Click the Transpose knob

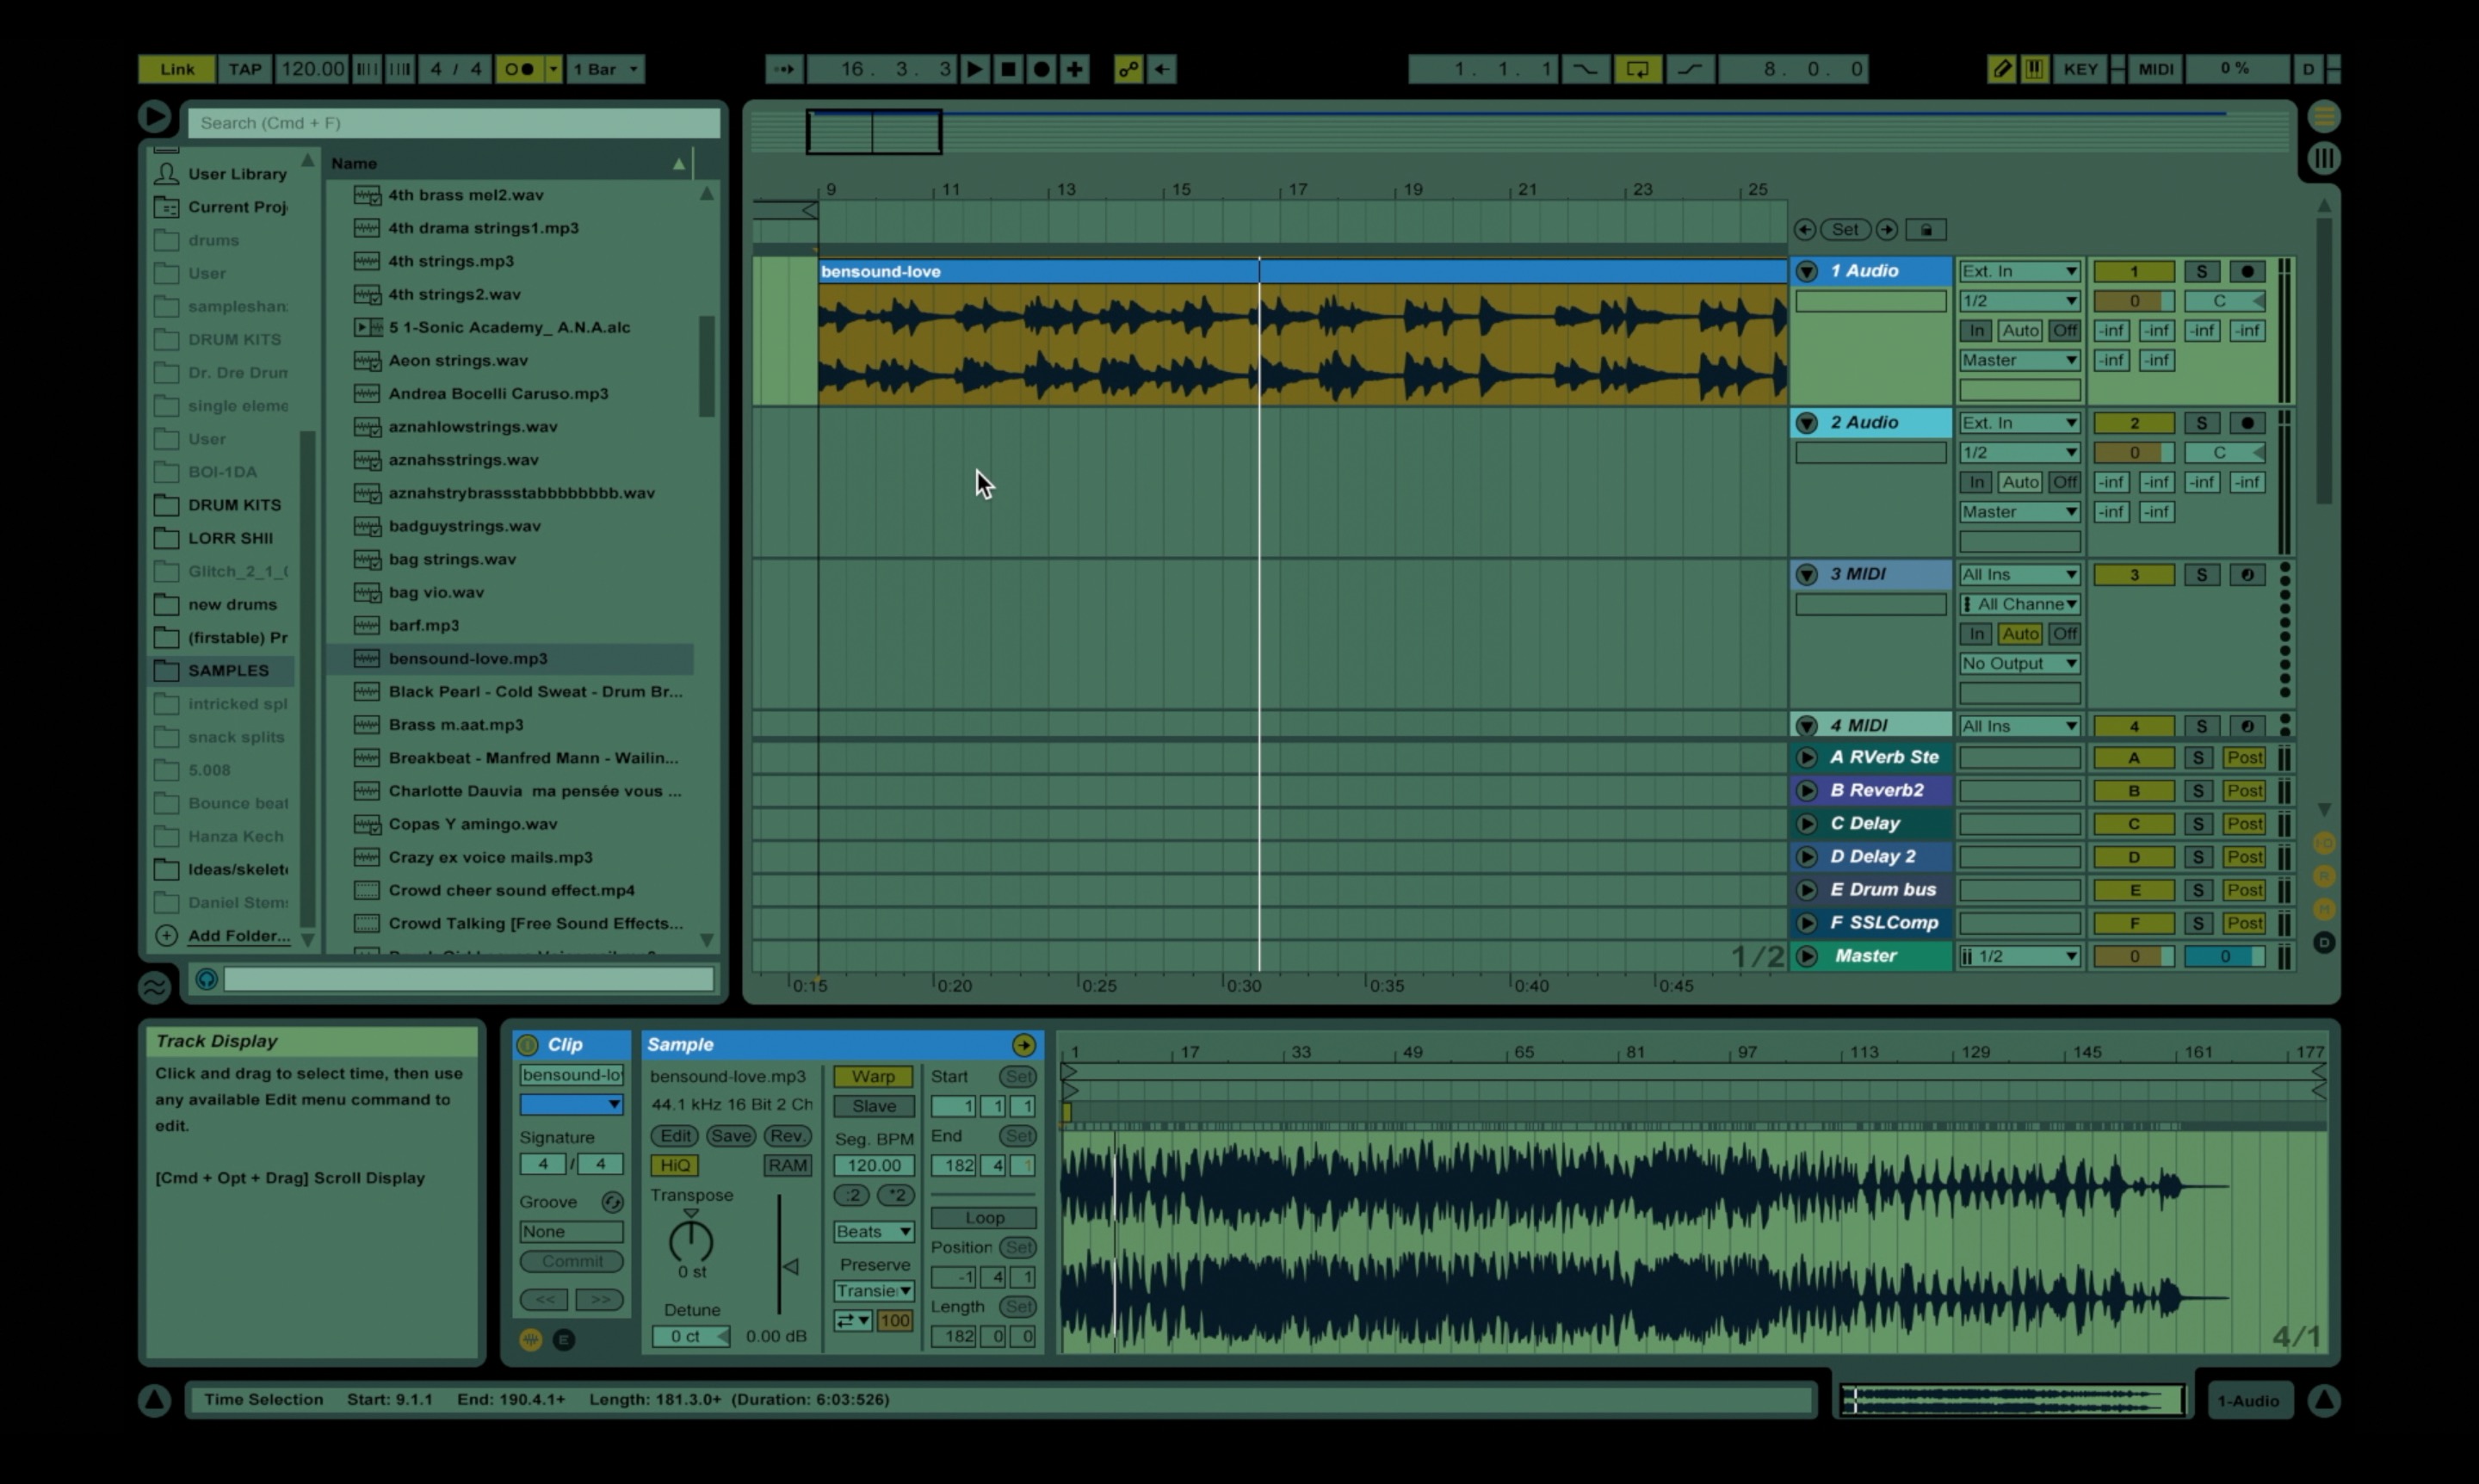[x=690, y=1243]
